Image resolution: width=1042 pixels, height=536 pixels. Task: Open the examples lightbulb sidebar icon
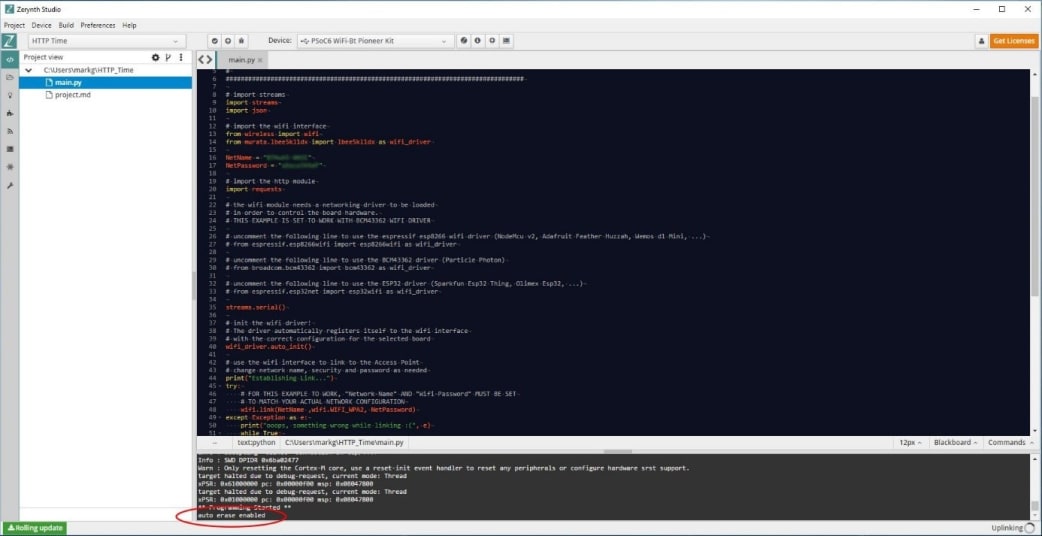coord(9,95)
